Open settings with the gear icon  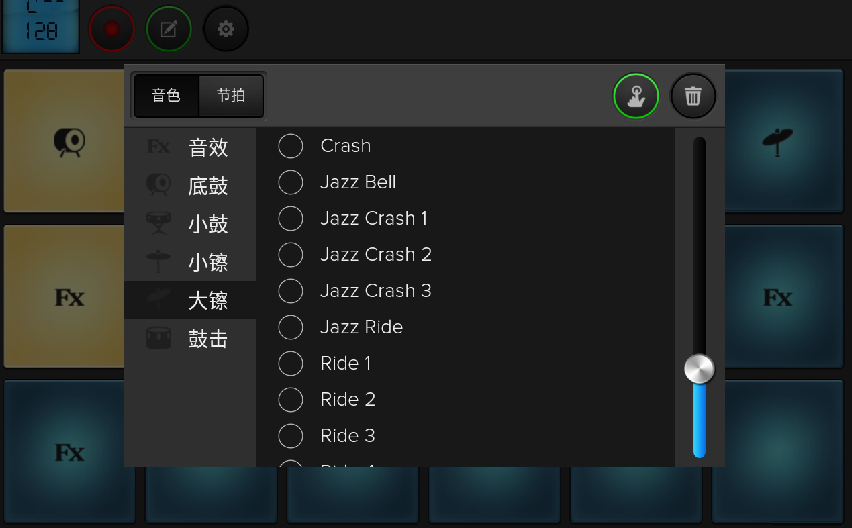[x=226, y=29]
